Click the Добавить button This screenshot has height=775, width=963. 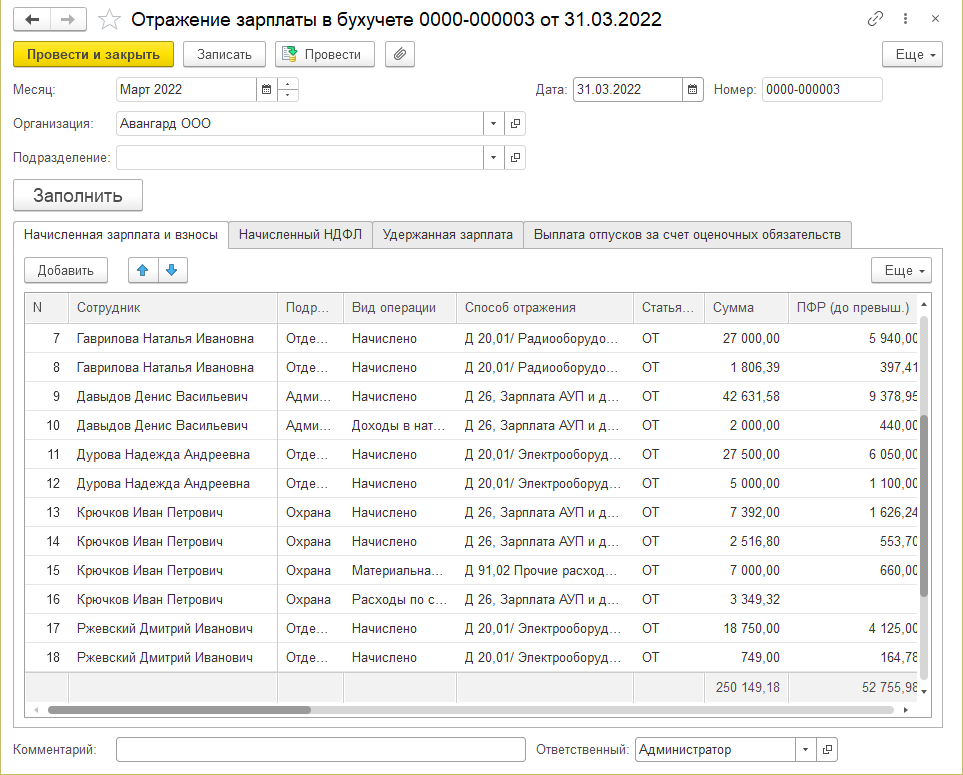click(66, 270)
